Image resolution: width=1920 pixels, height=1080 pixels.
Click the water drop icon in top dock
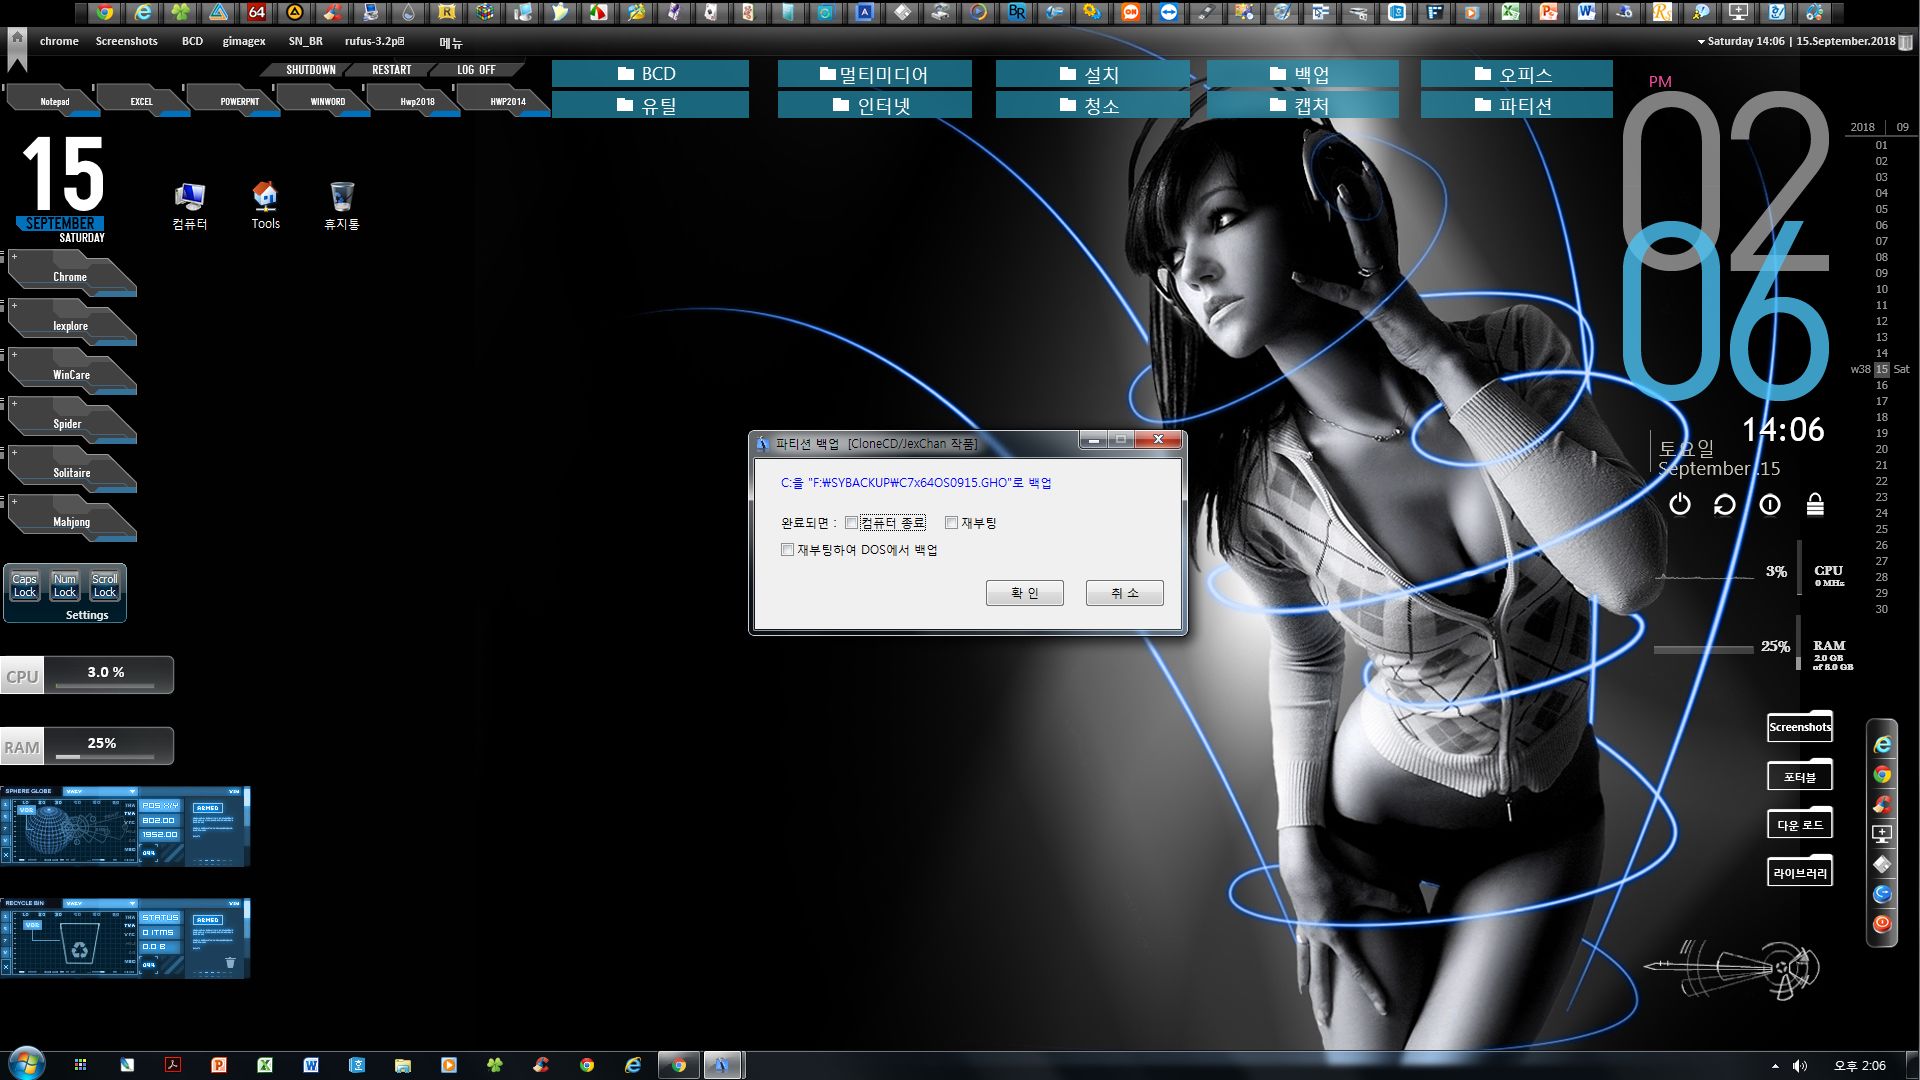pyautogui.click(x=409, y=13)
